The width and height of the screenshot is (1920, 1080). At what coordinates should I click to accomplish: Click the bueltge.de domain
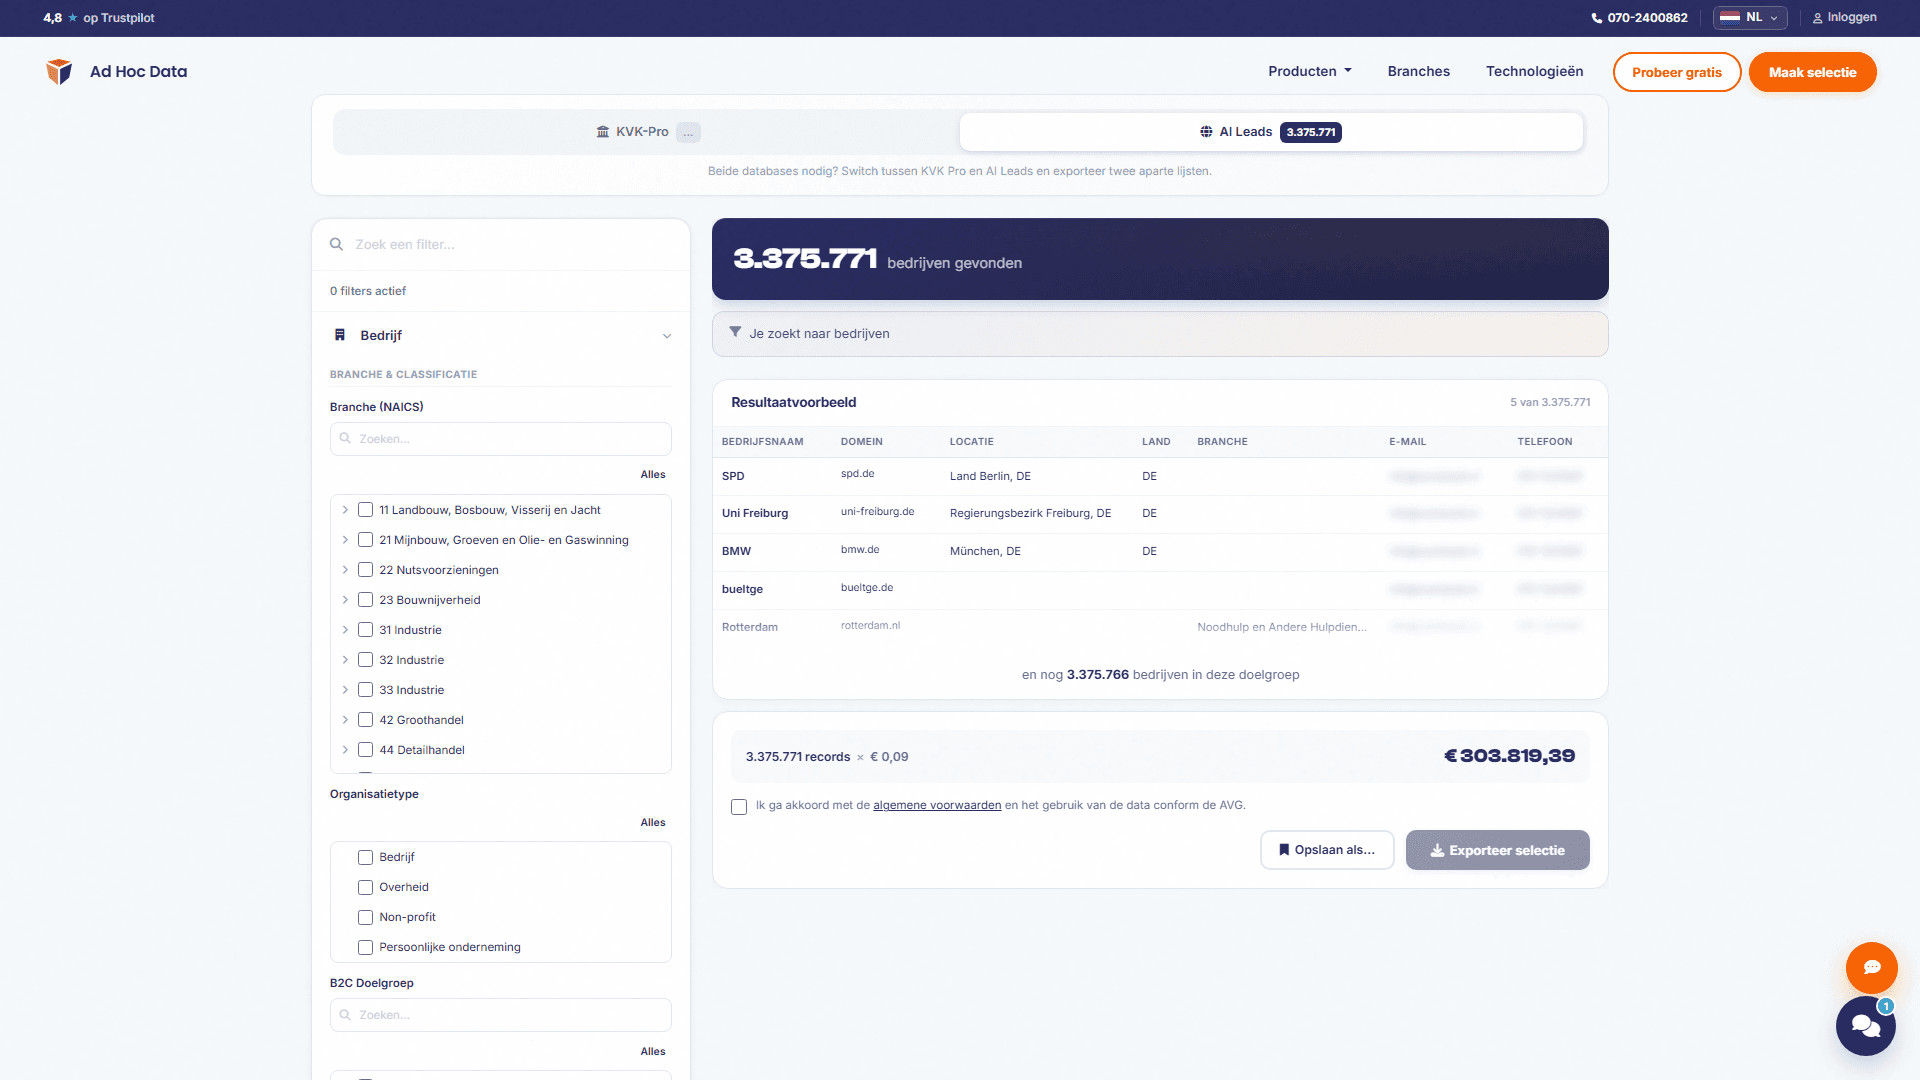tap(867, 588)
